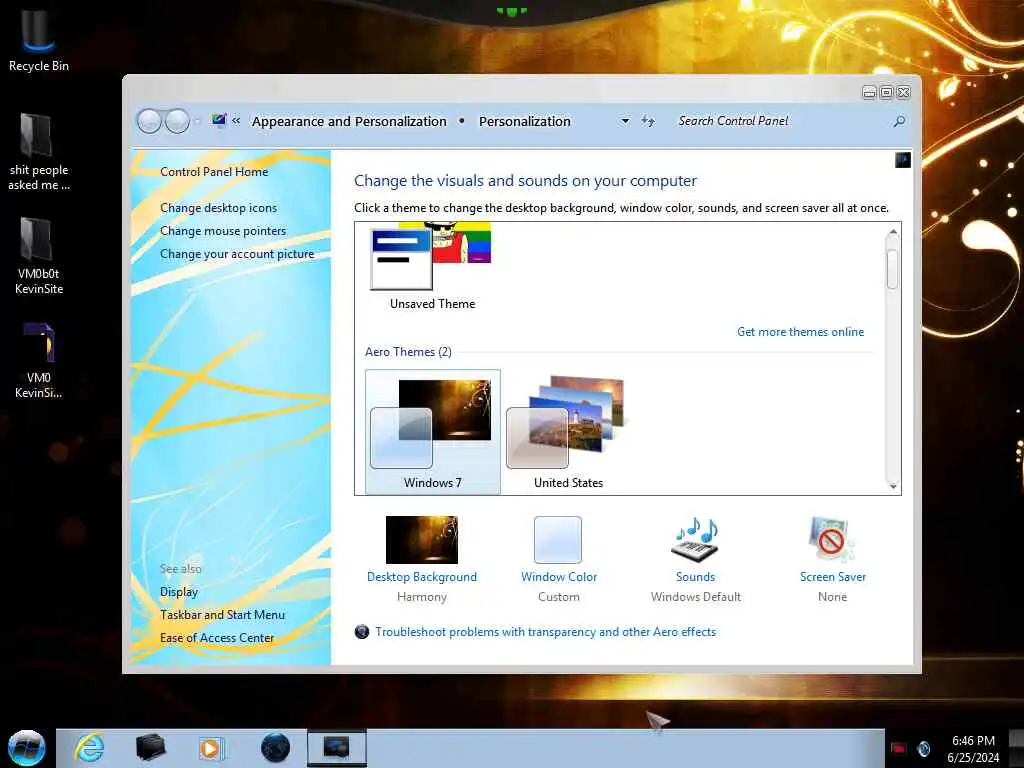Image resolution: width=1024 pixels, height=768 pixels.
Task: Open Desktop Background thumbnail icon
Action: (x=422, y=539)
